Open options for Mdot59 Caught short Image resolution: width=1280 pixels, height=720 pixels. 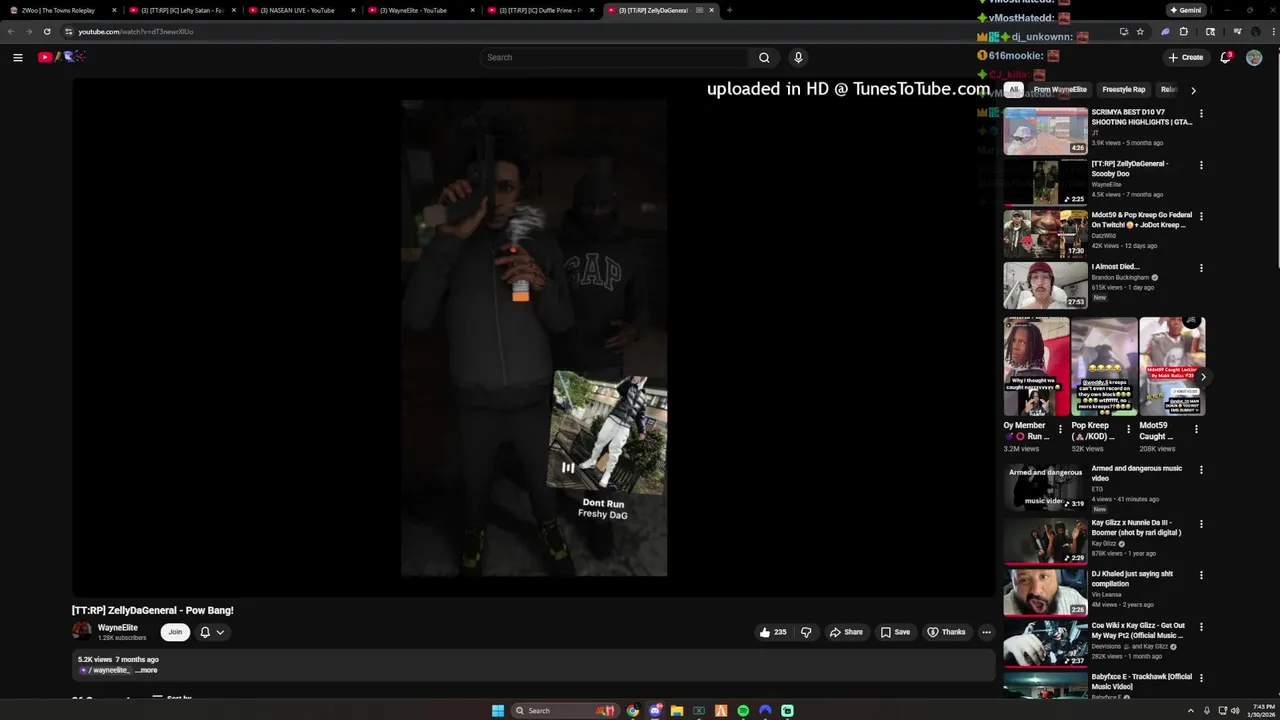(x=1196, y=430)
